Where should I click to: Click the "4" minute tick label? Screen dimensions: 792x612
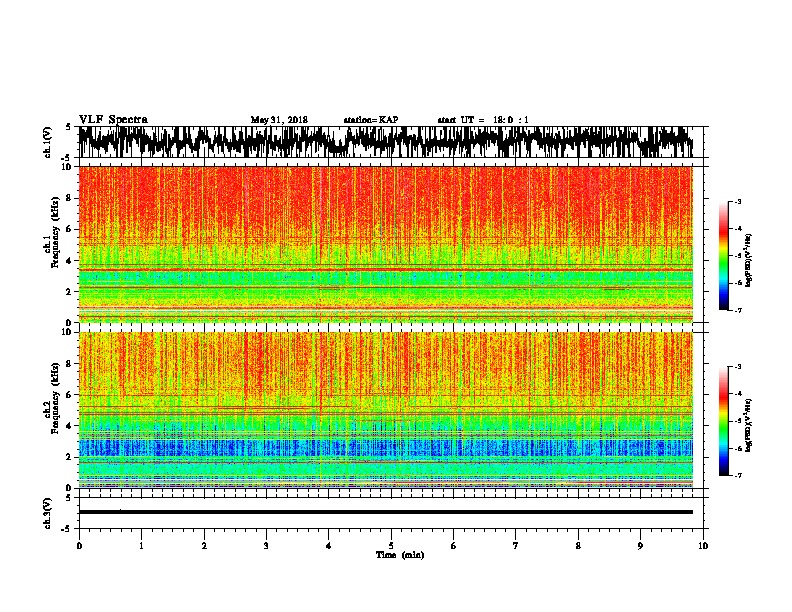pos(329,546)
